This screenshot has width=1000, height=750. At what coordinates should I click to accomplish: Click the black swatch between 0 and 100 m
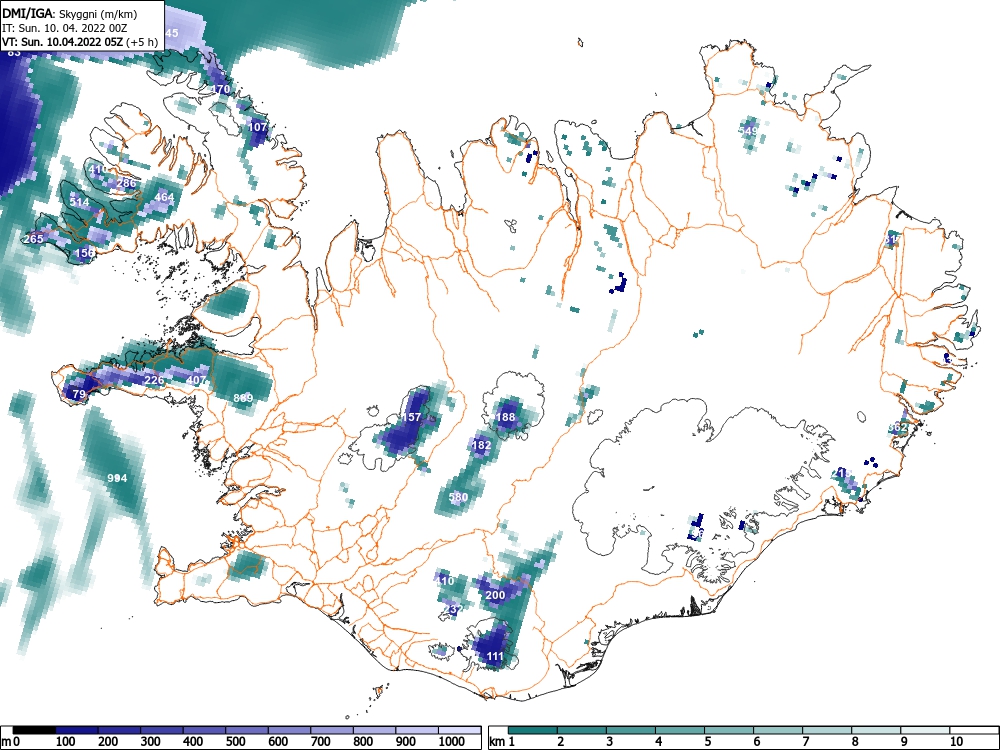coord(34,730)
